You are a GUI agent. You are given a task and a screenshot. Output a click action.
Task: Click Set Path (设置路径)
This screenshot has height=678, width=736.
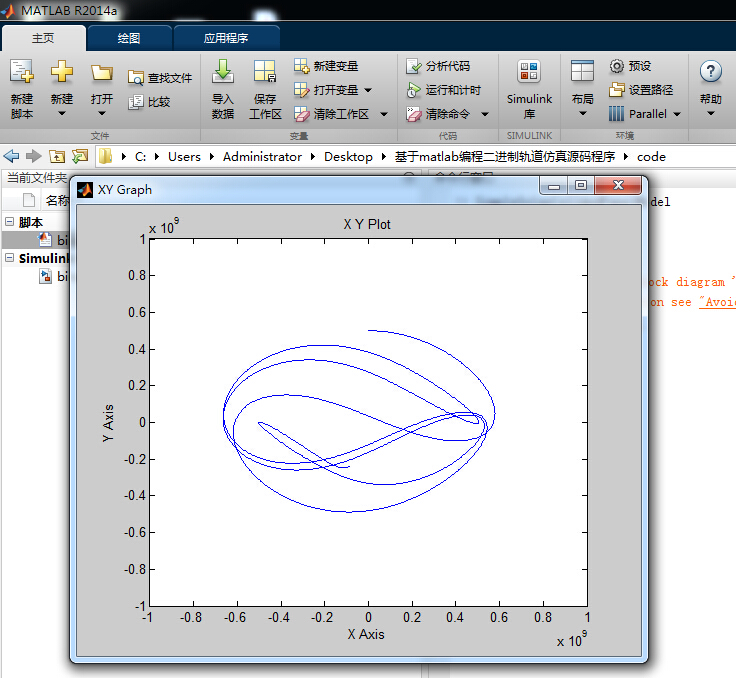point(641,90)
